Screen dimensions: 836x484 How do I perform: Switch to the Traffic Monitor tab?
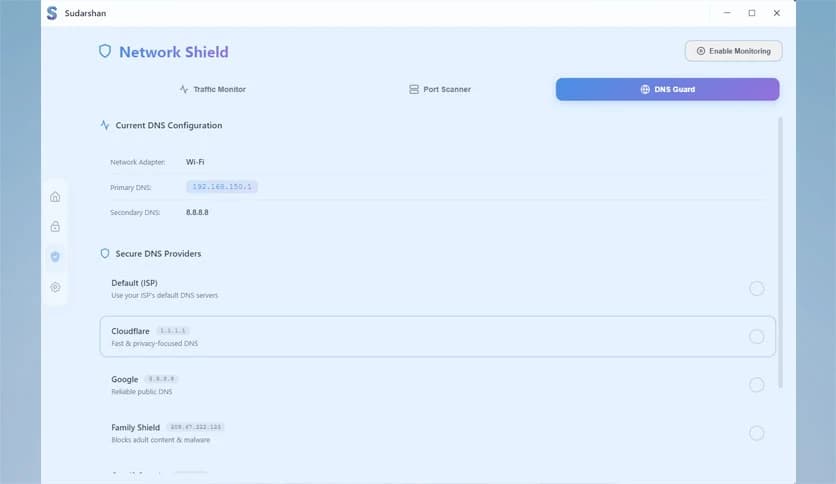(213, 89)
